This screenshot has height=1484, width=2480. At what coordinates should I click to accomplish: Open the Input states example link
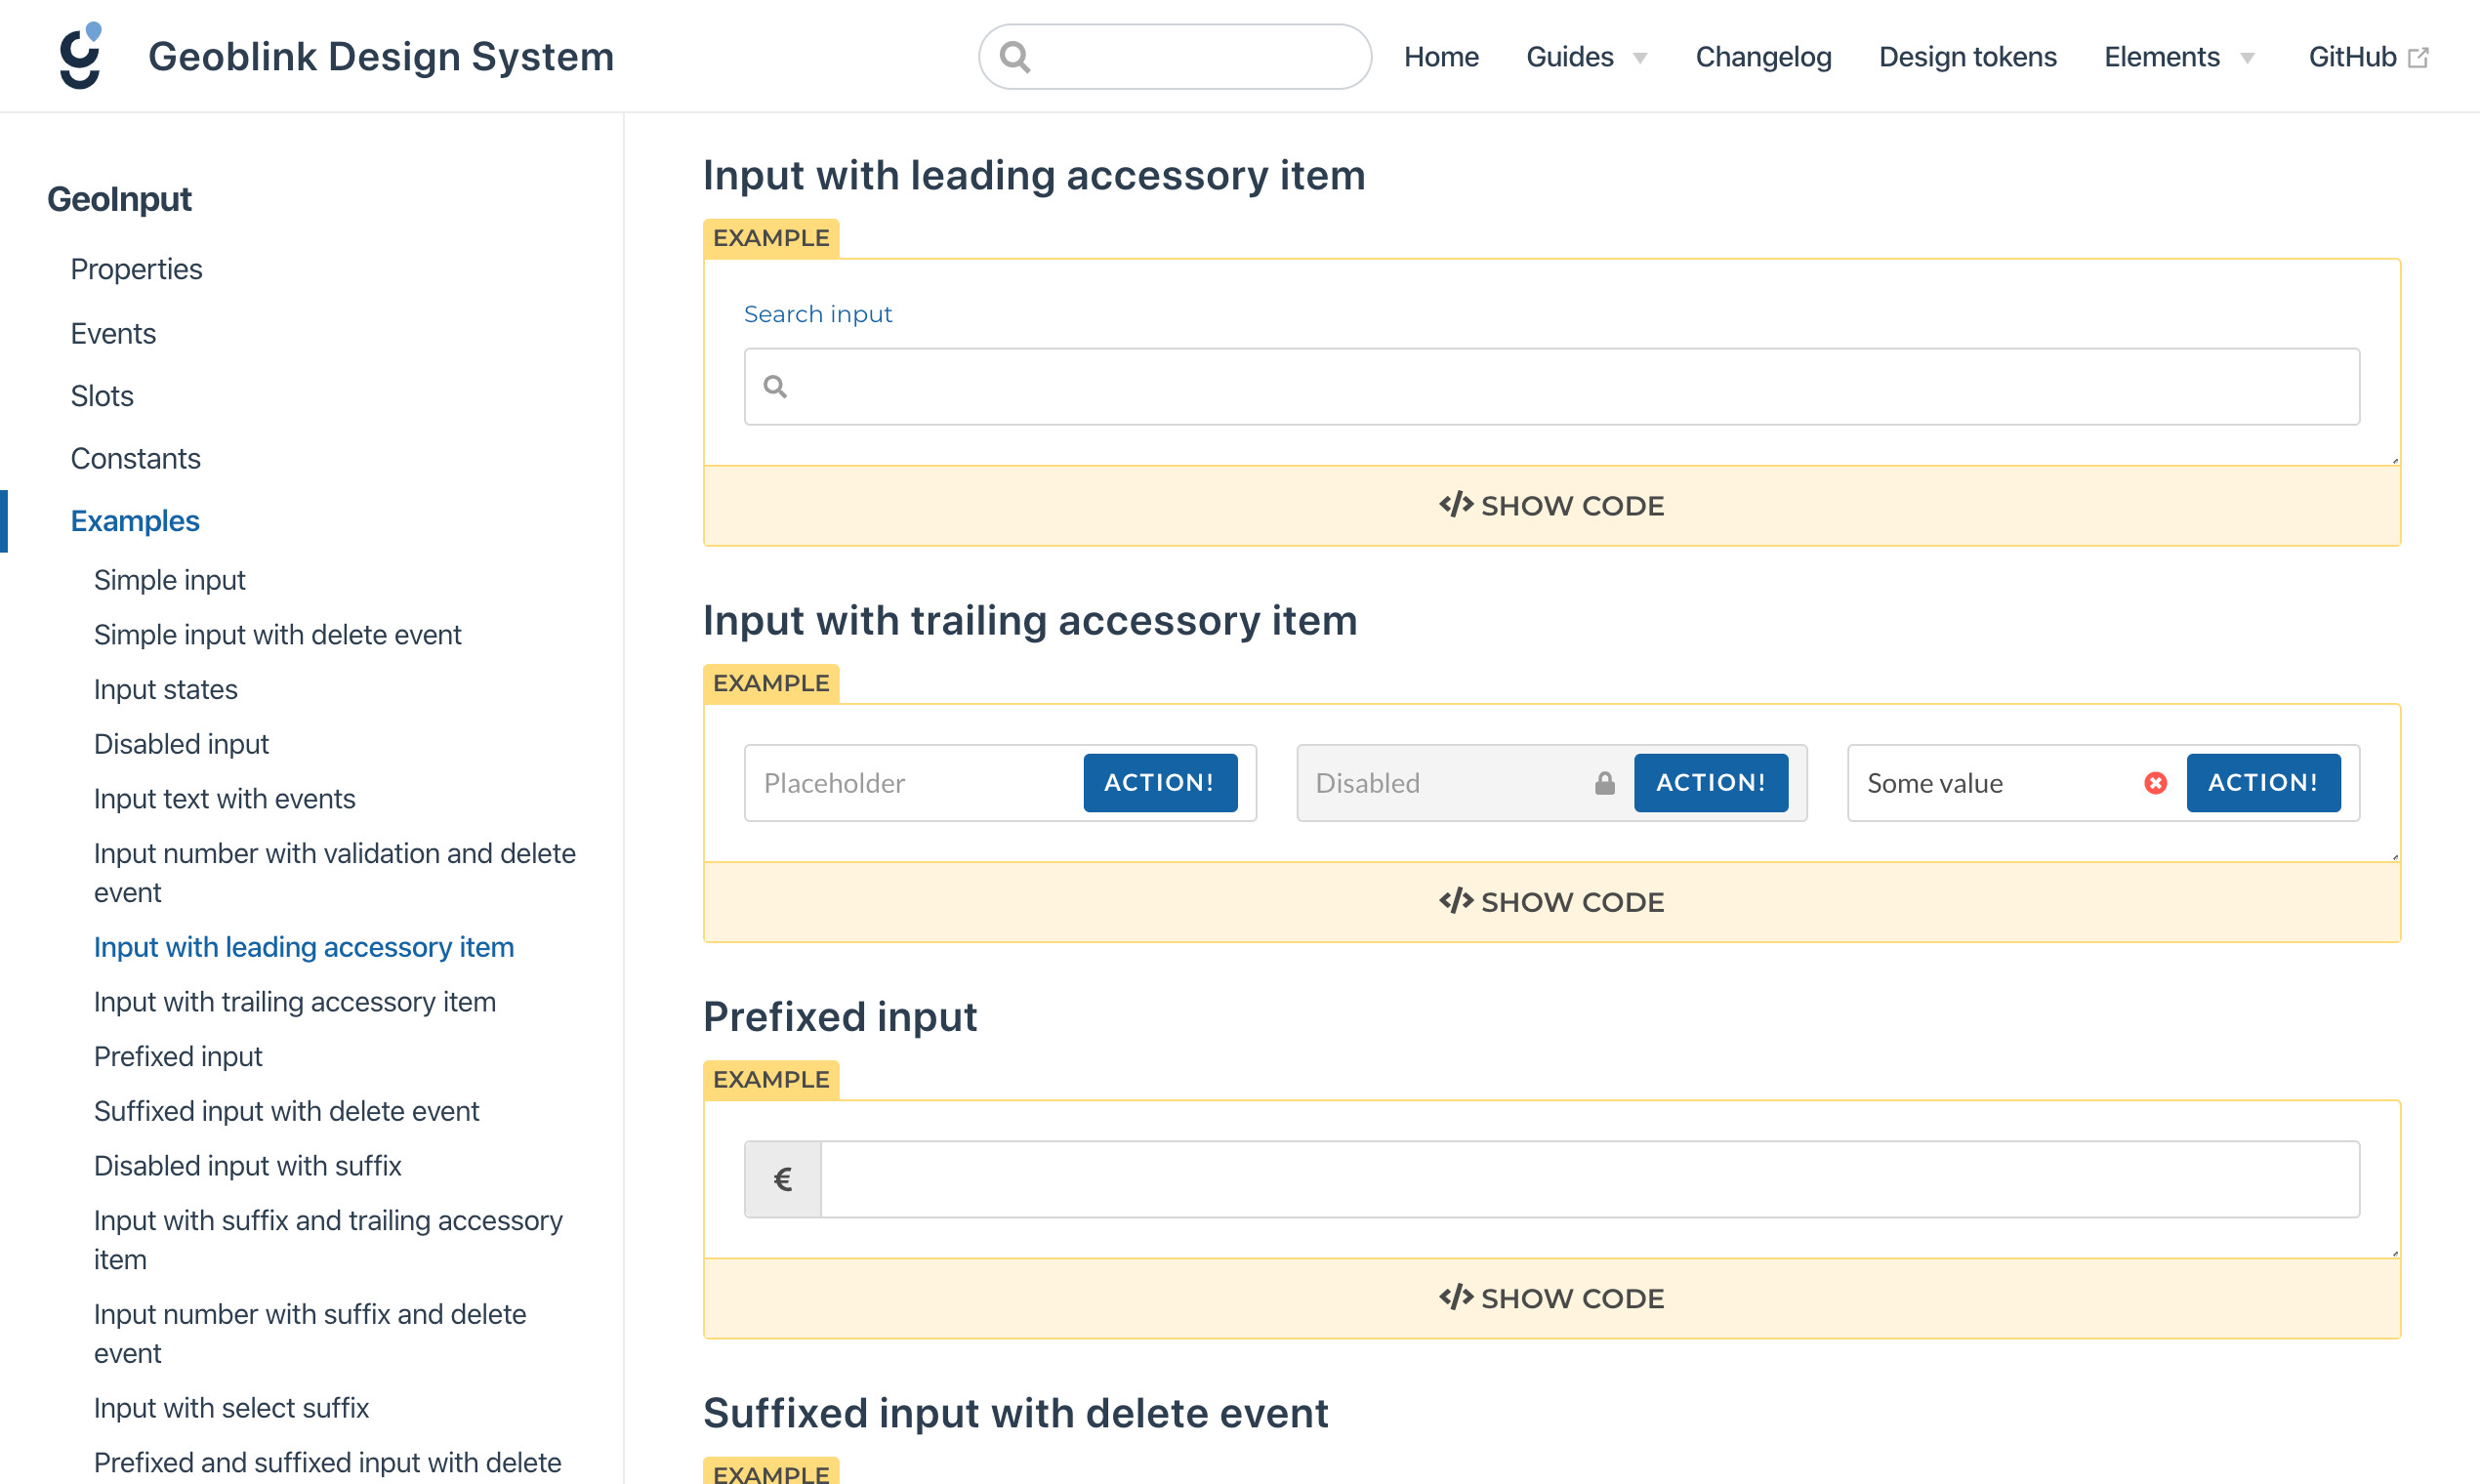(165, 688)
